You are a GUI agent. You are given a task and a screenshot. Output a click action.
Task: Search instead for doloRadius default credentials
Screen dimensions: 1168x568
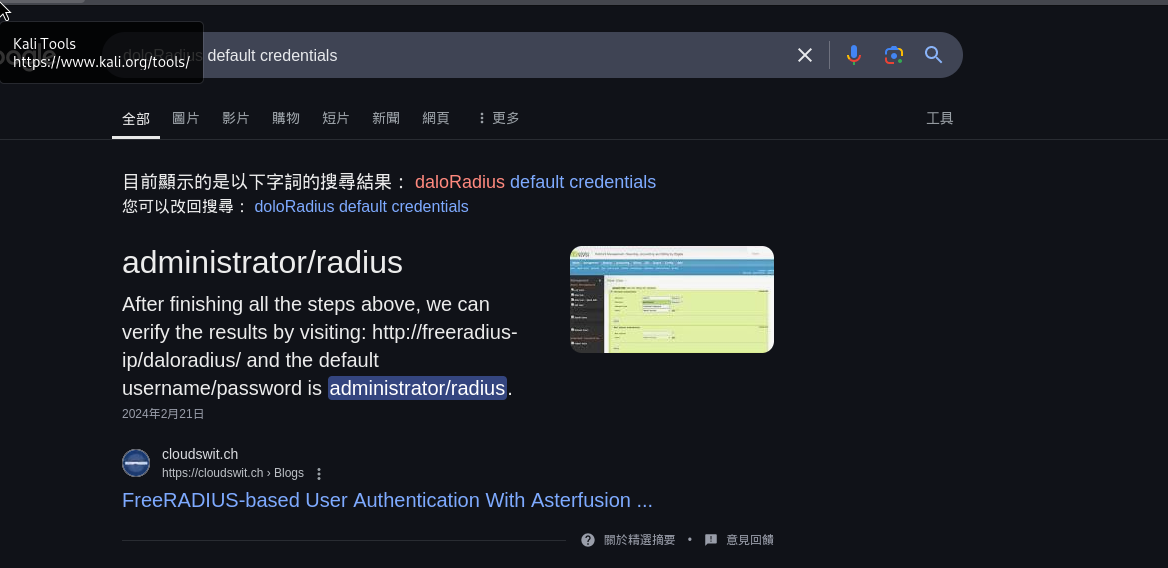coord(361,207)
